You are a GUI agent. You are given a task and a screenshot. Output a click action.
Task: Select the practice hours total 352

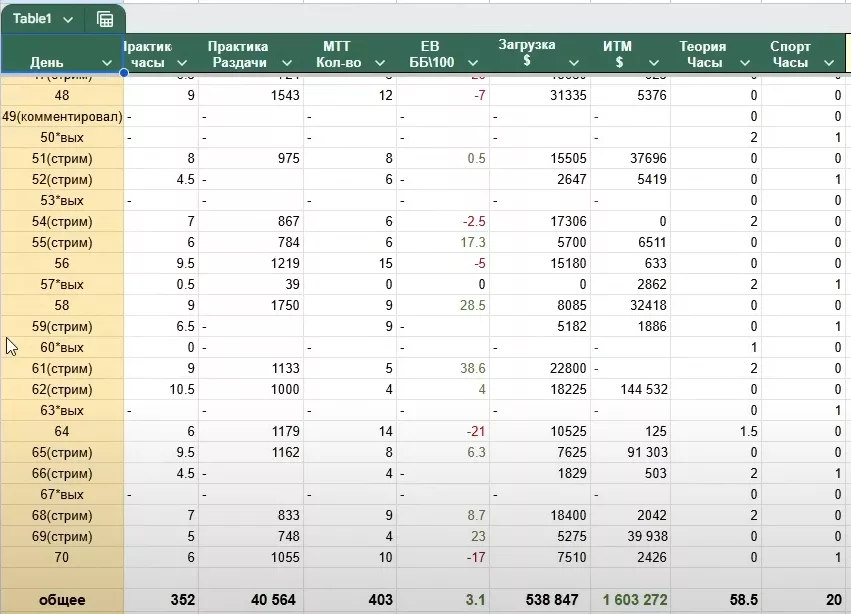click(182, 600)
